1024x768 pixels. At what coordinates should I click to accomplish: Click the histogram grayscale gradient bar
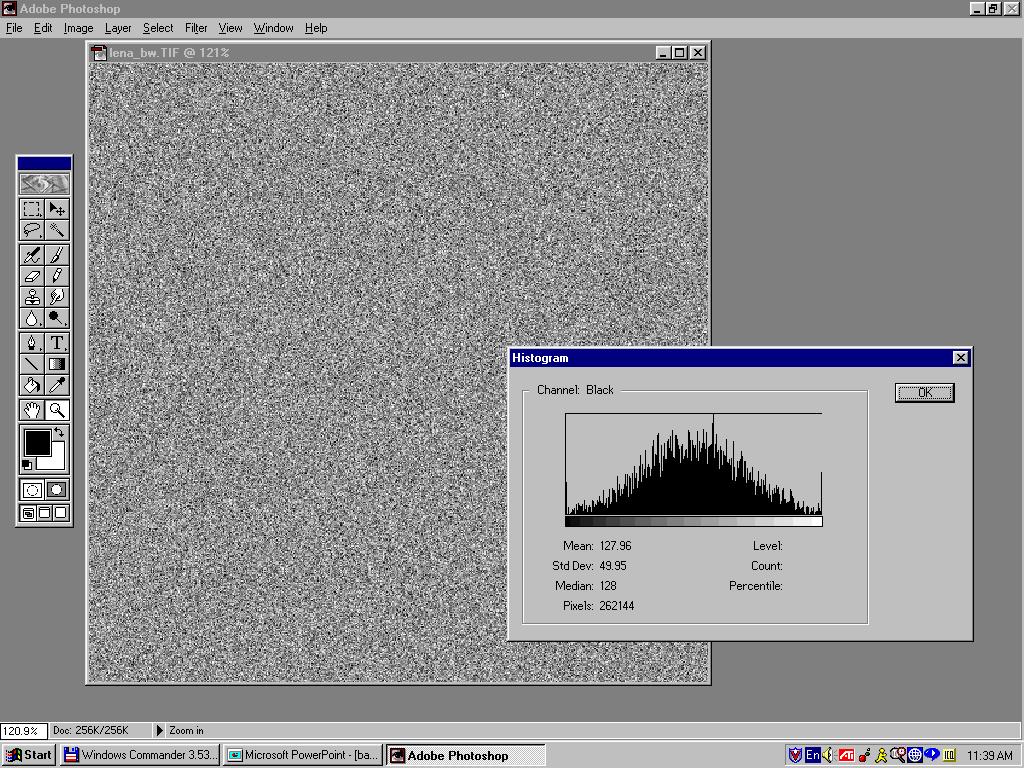pos(694,521)
